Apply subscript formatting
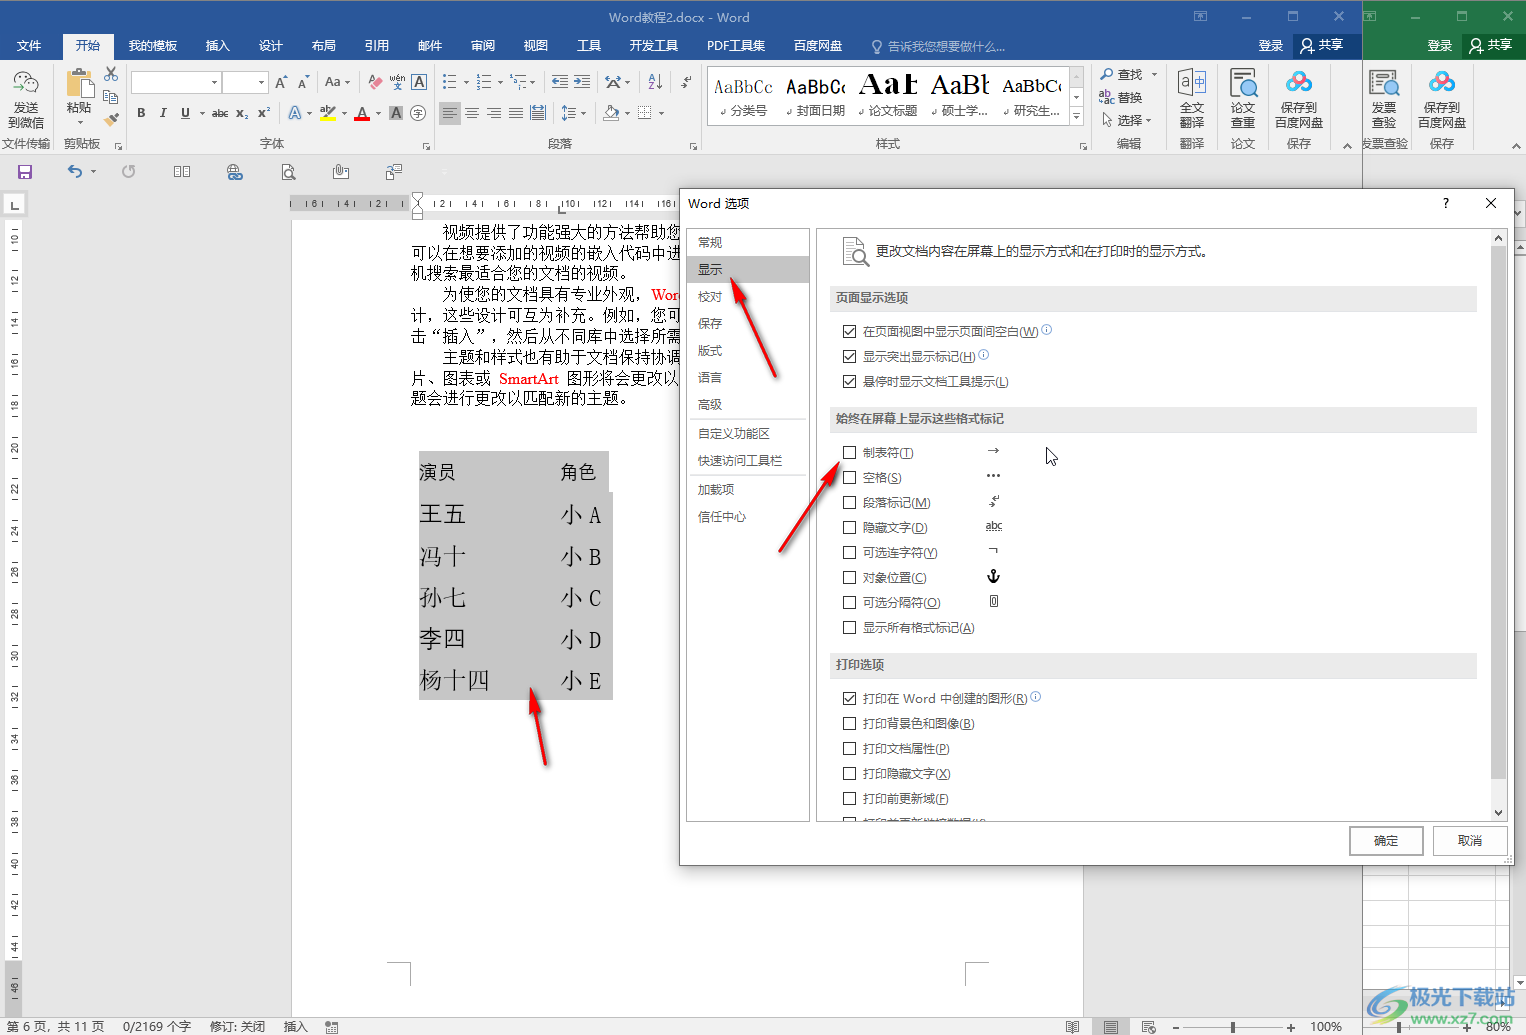Screen dimensions: 1526x1035 [x=242, y=113]
